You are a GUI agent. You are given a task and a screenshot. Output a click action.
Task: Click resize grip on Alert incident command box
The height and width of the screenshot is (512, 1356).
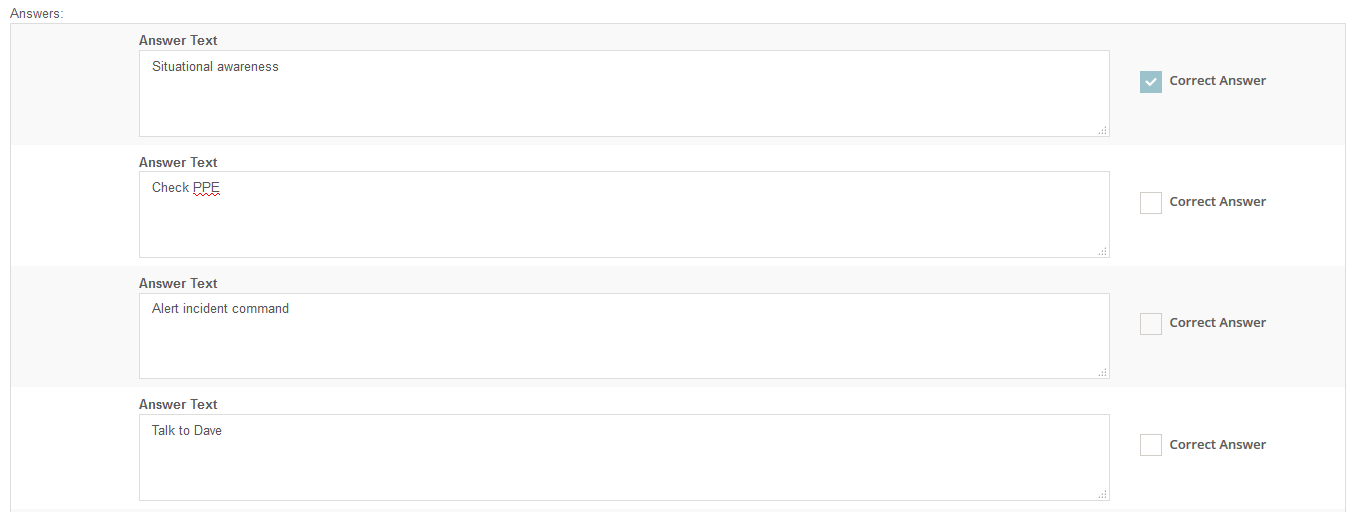click(1102, 372)
